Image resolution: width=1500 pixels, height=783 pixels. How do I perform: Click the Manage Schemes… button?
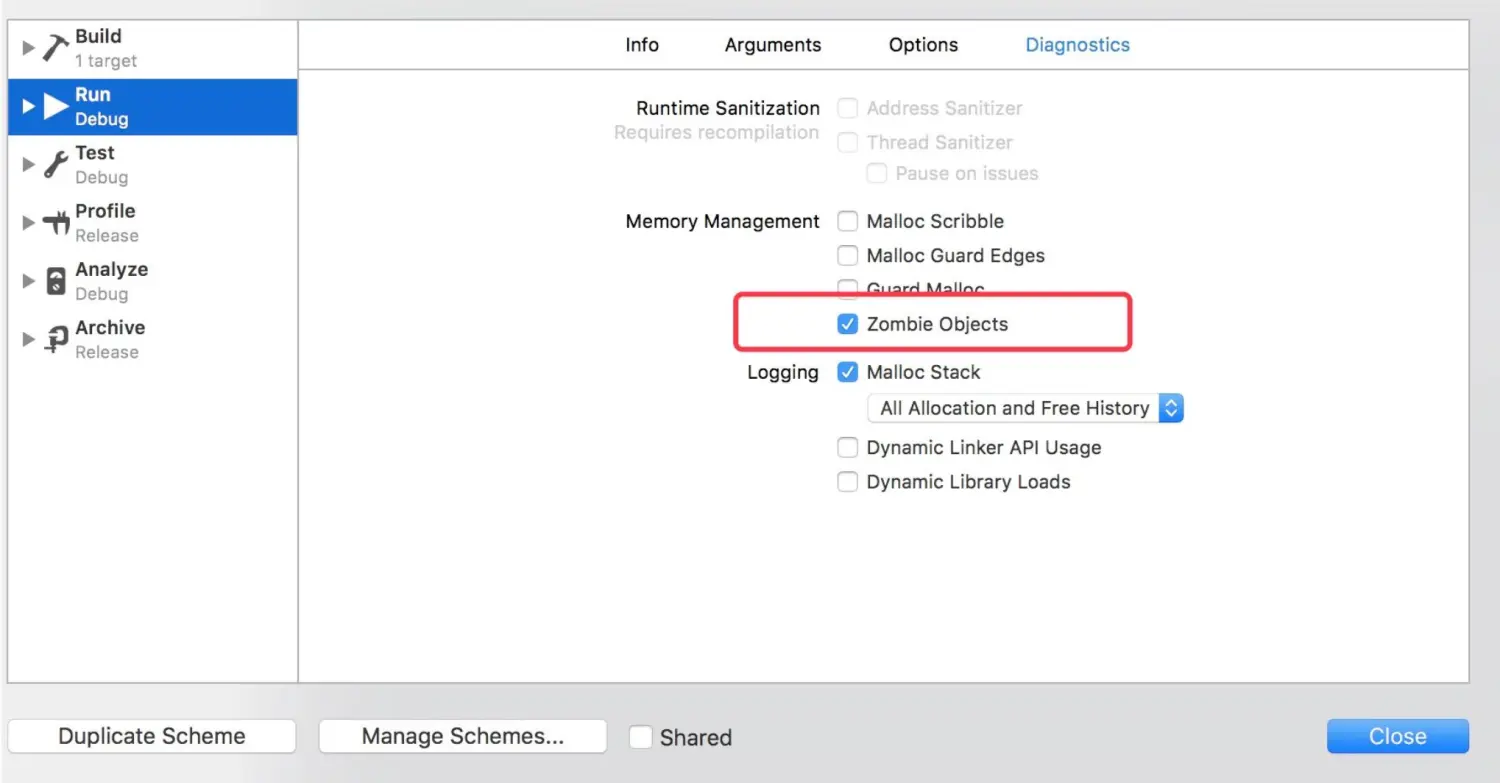coord(463,736)
